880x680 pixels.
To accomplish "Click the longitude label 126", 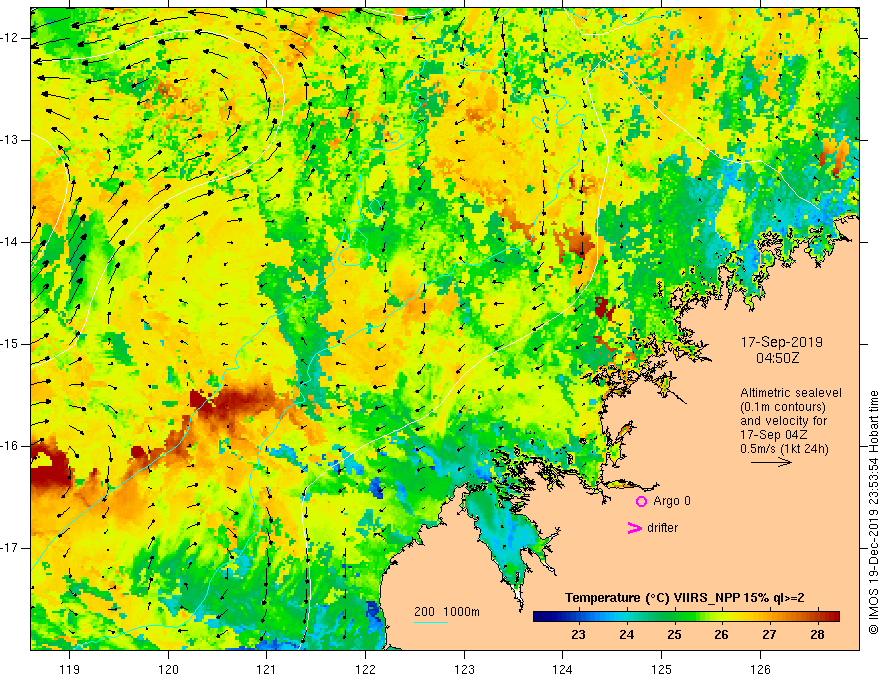I will tap(760, 669).
